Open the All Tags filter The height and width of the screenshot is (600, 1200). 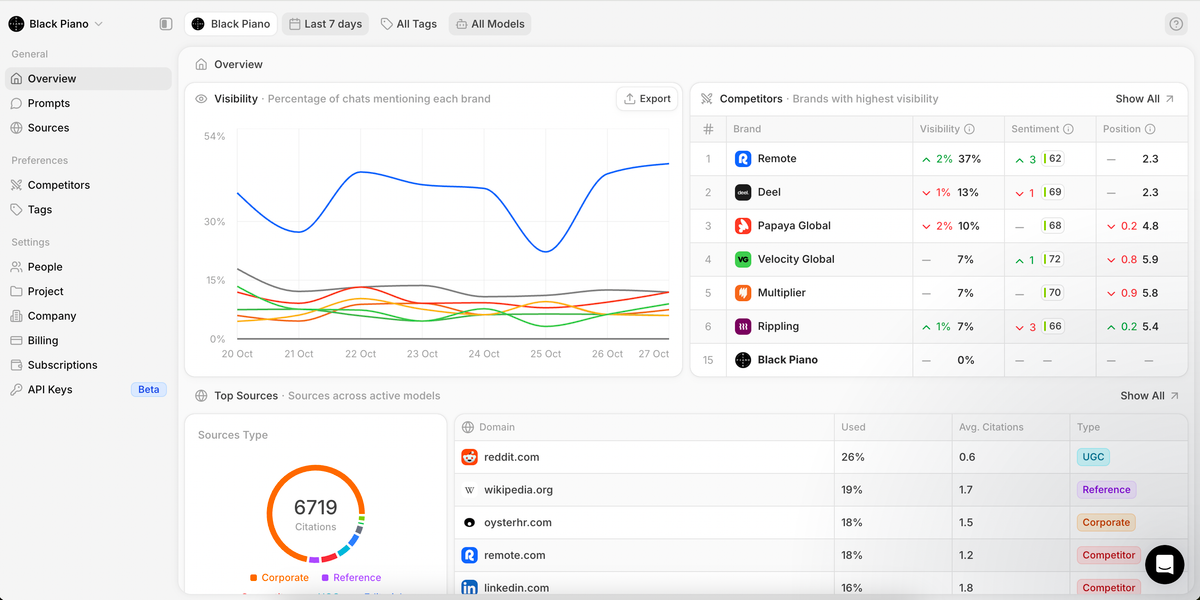(408, 24)
